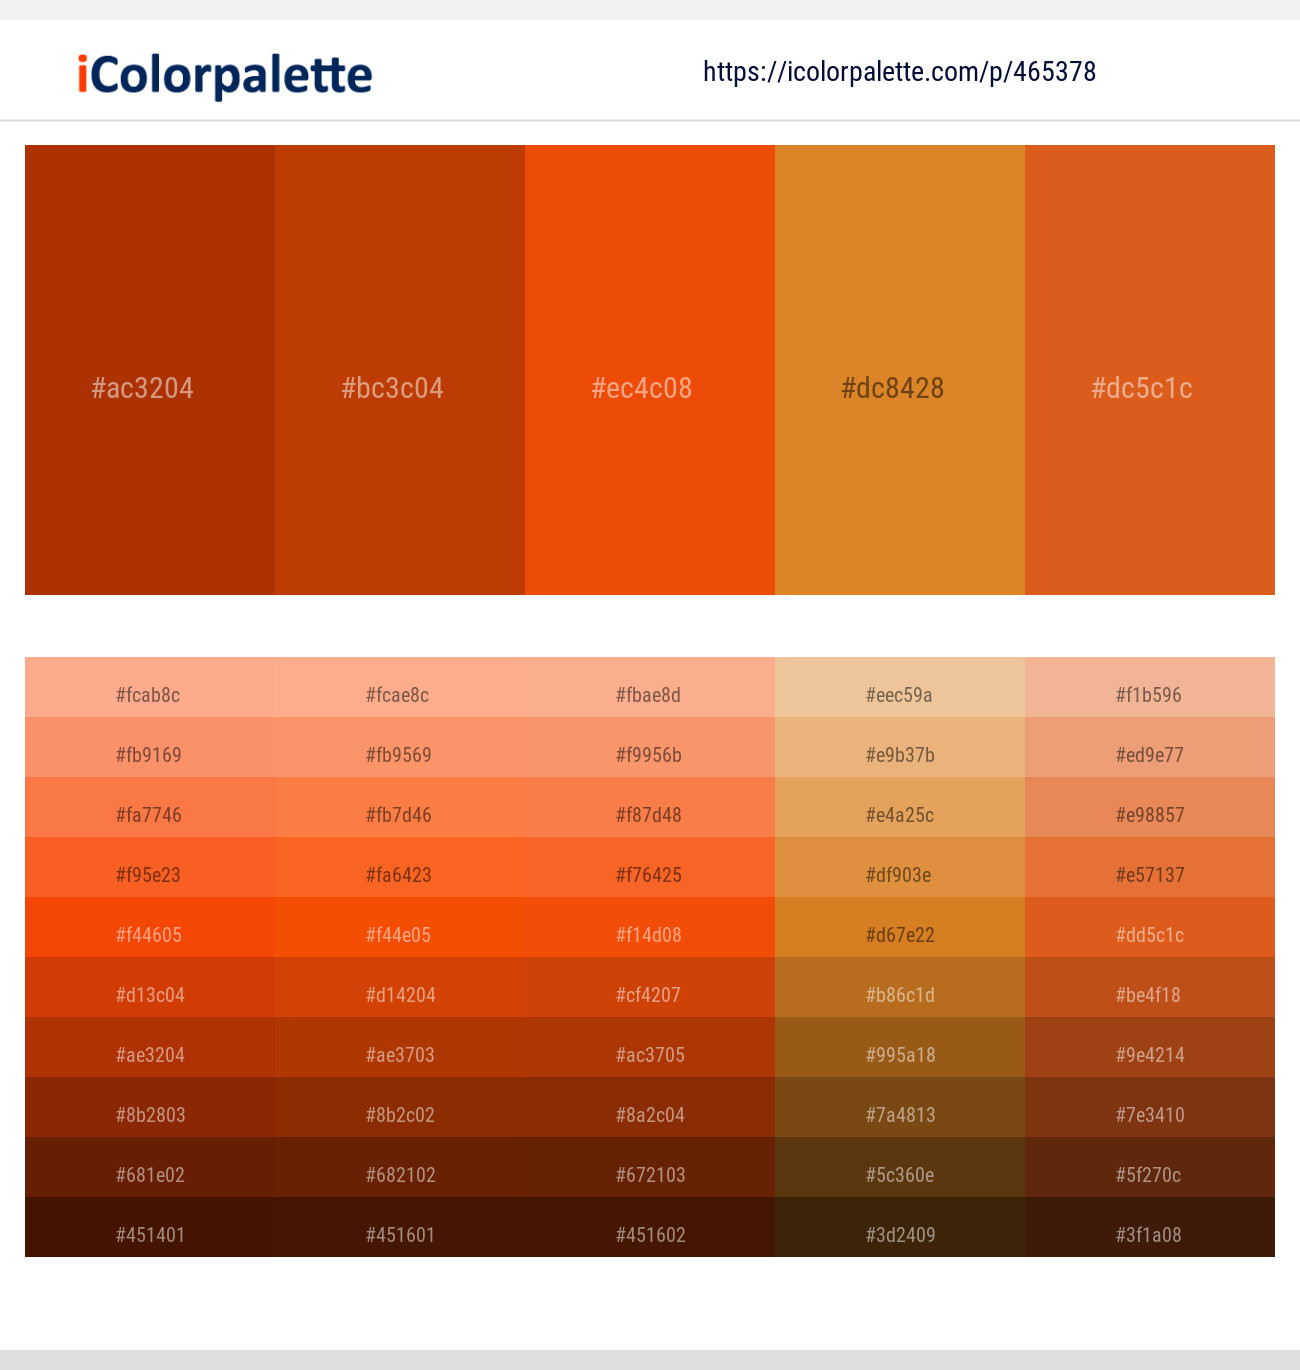This screenshot has width=1300, height=1370.
Task: Click the large #dc5c1c swatch
Action: coord(1150,370)
